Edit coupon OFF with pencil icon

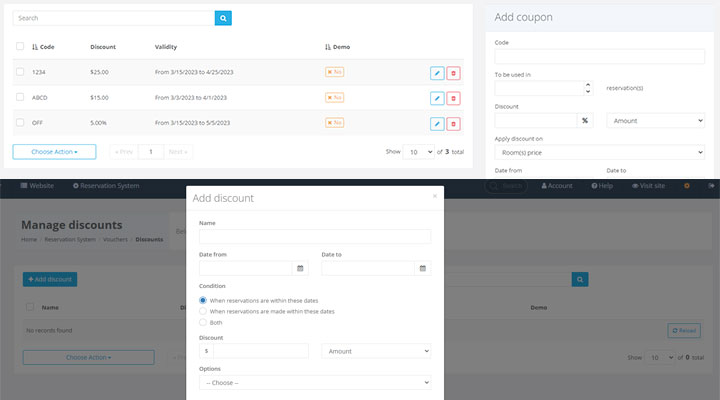pyautogui.click(x=437, y=124)
